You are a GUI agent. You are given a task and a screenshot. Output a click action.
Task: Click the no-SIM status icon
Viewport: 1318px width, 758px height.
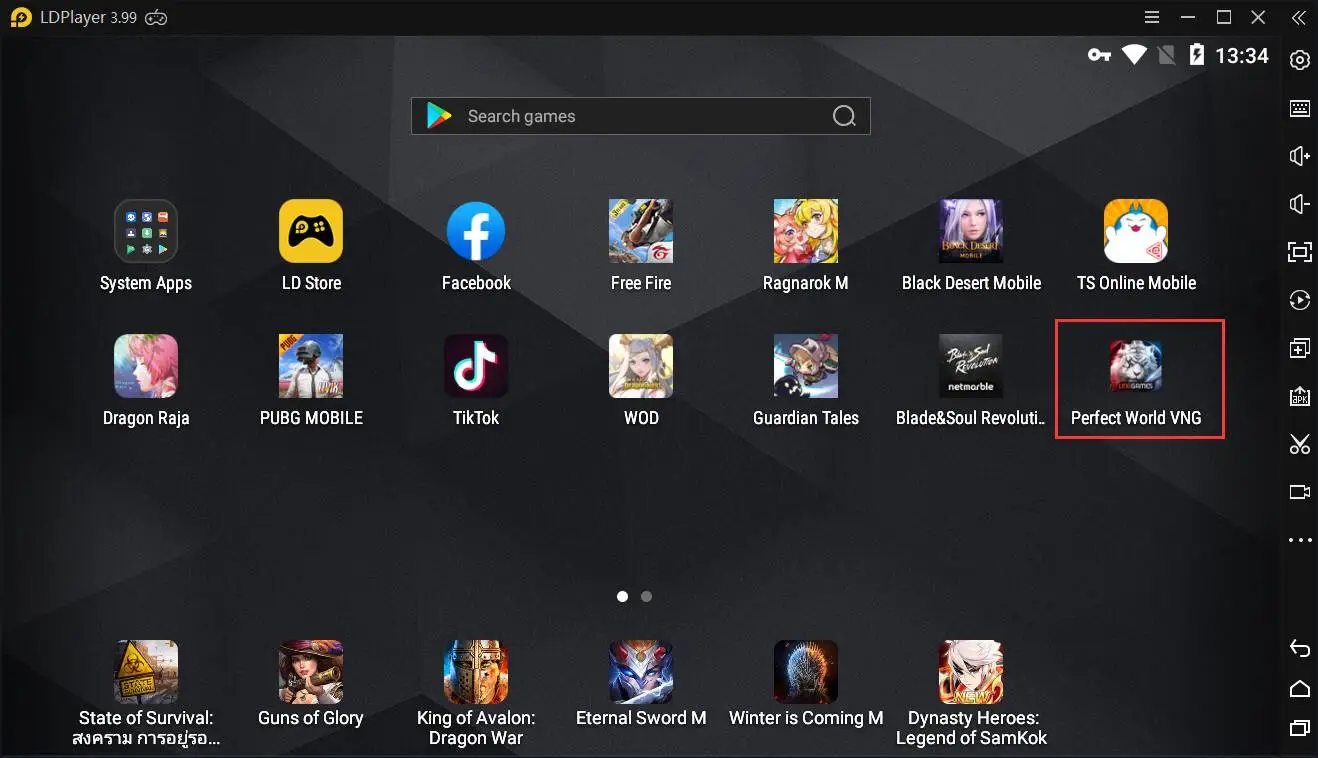click(1166, 55)
